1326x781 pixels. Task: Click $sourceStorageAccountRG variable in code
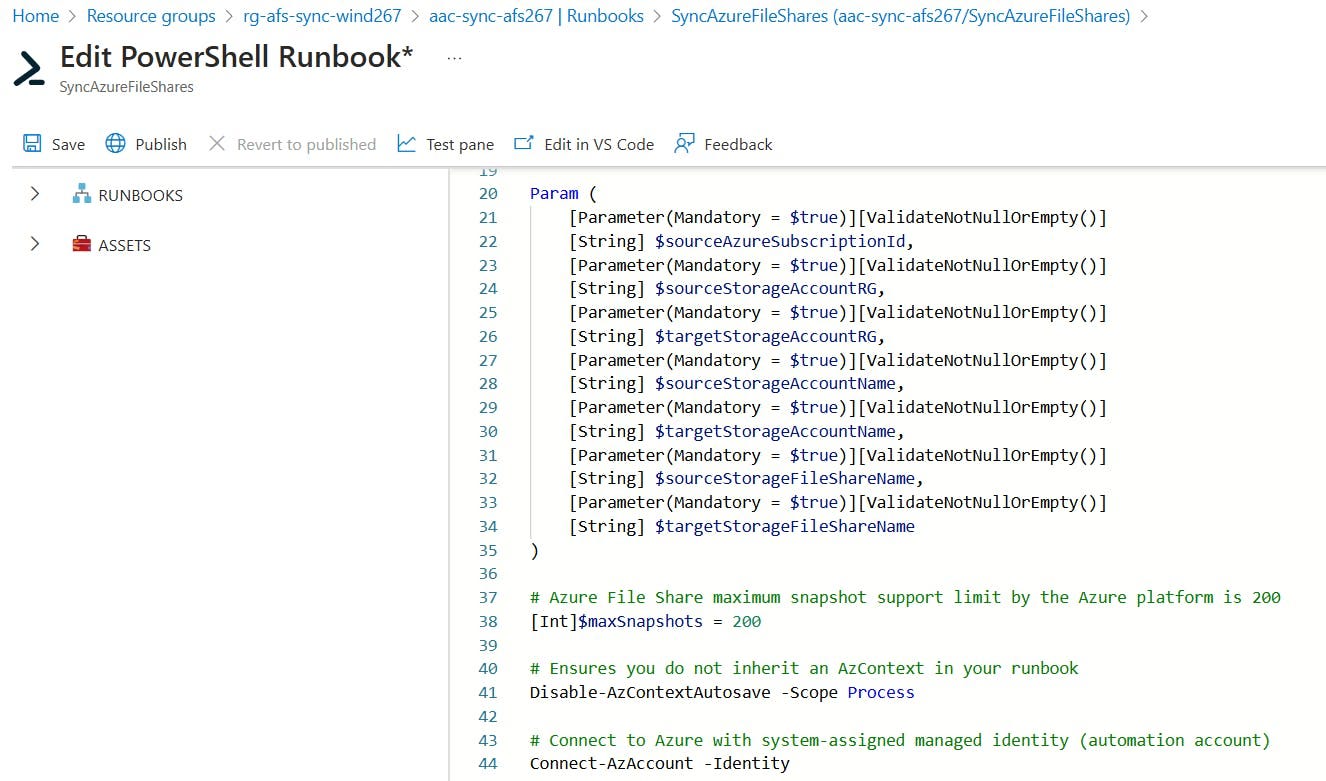click(768, 289)
